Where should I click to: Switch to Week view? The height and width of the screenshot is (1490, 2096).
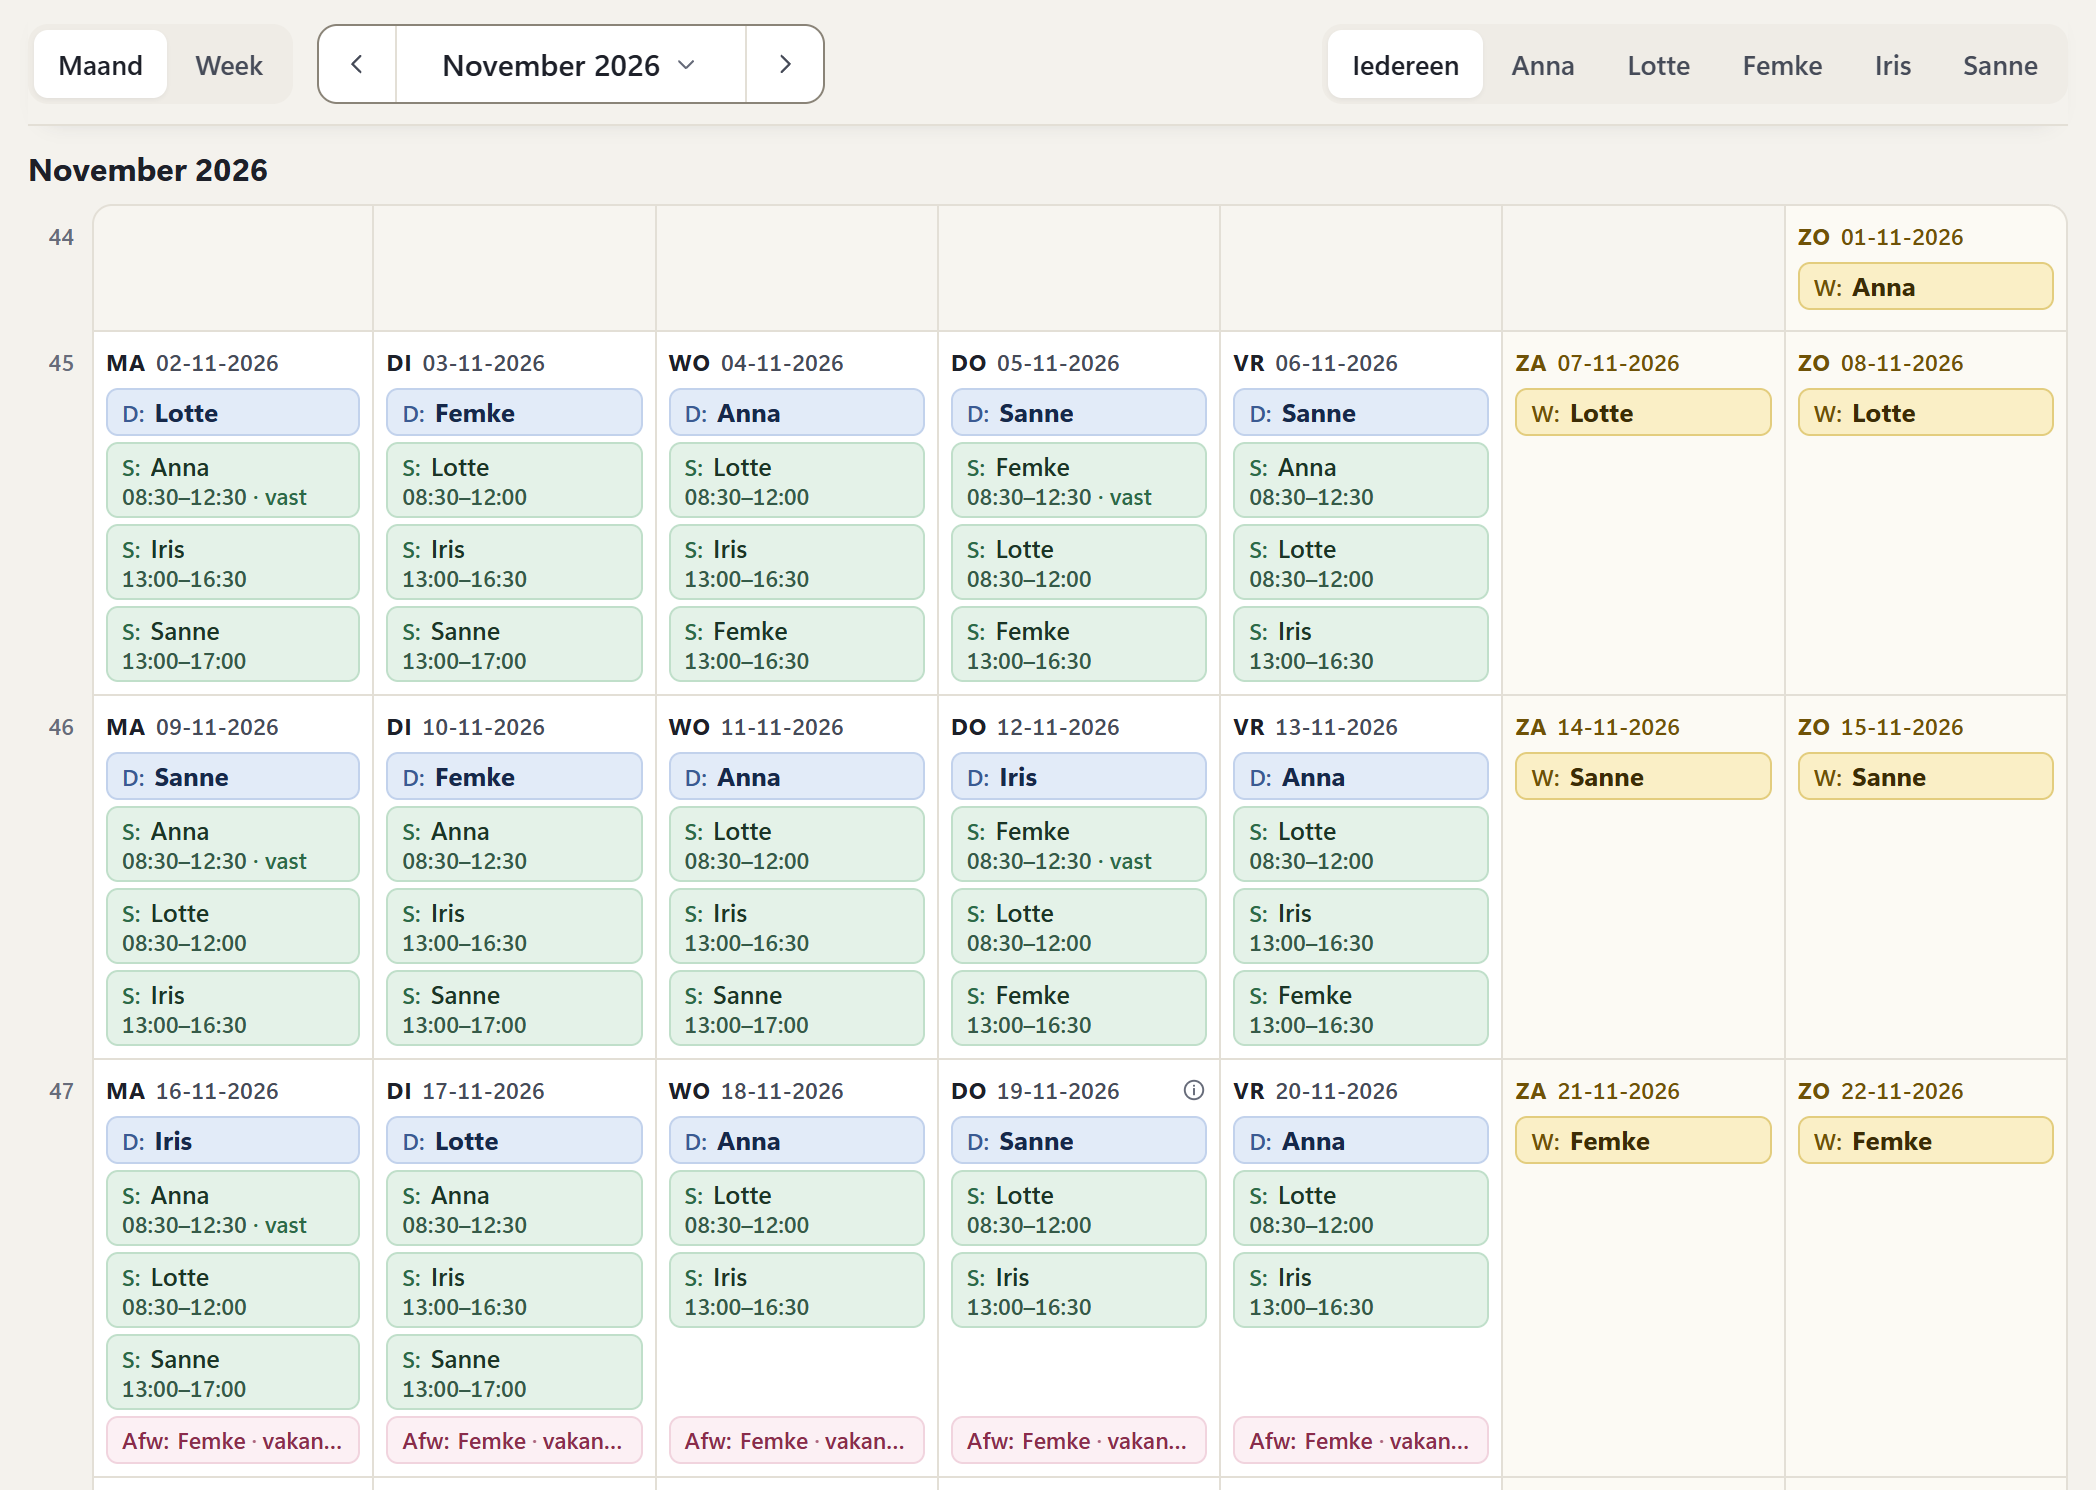(229, 65)
